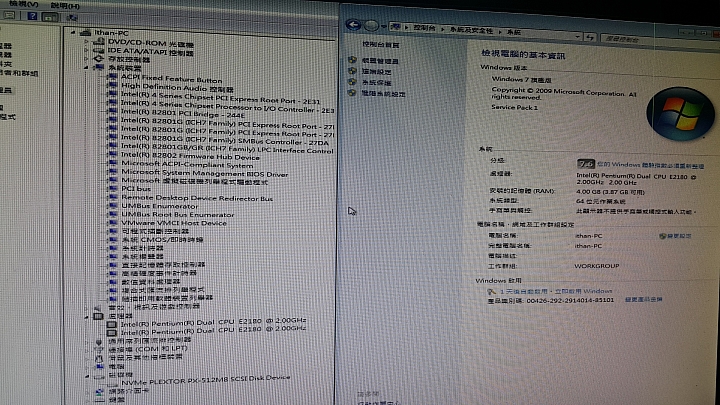Collapse the system devices category
This screenshot has height=405, width=720.
[86, 67]
